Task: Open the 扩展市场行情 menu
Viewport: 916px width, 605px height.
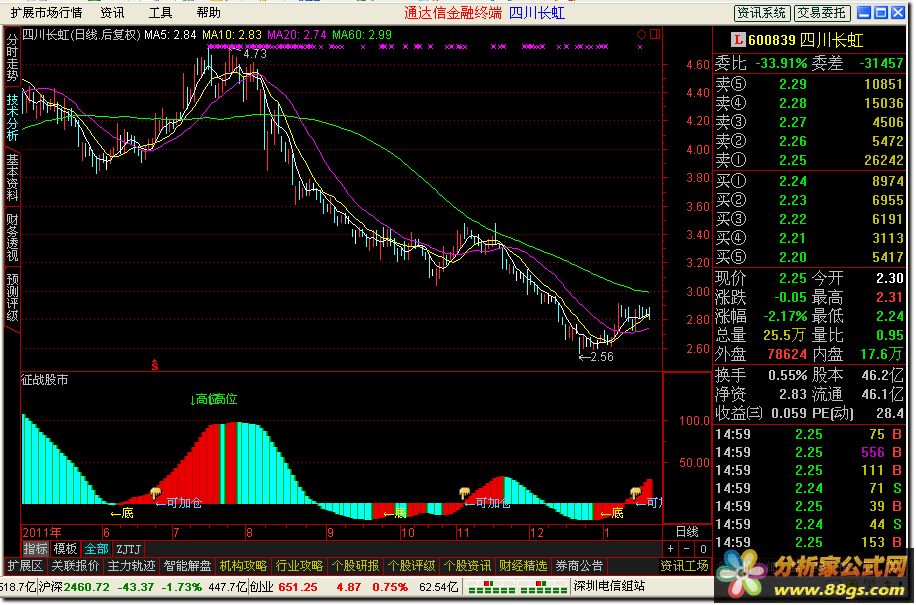Action: click(x=46, y=13)
